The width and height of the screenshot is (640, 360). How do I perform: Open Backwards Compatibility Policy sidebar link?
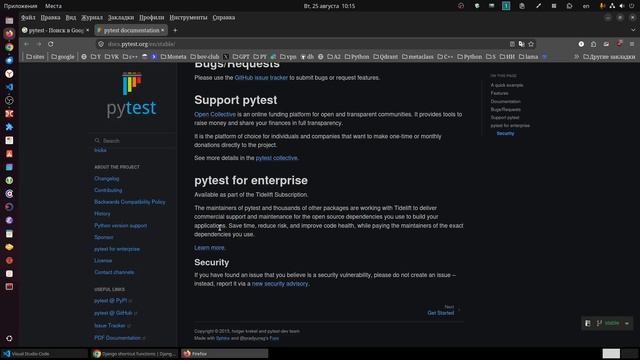tap(130, 202)
